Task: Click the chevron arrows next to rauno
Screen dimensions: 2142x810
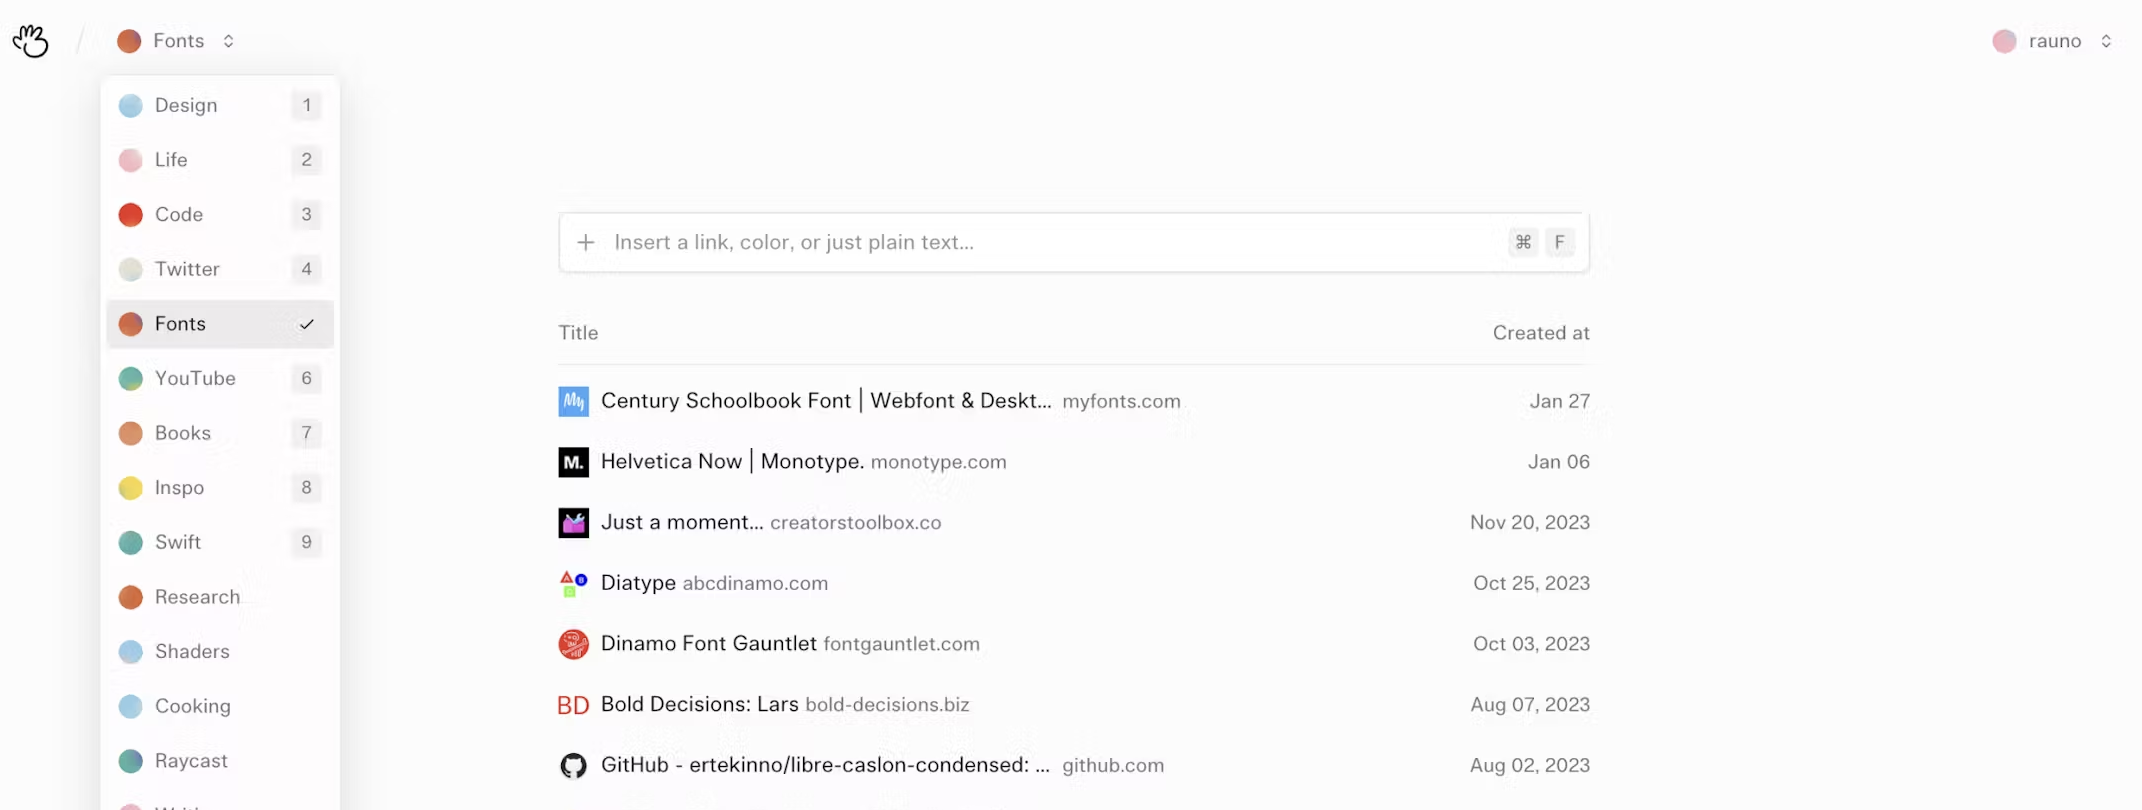Action: coord(2106,41)
